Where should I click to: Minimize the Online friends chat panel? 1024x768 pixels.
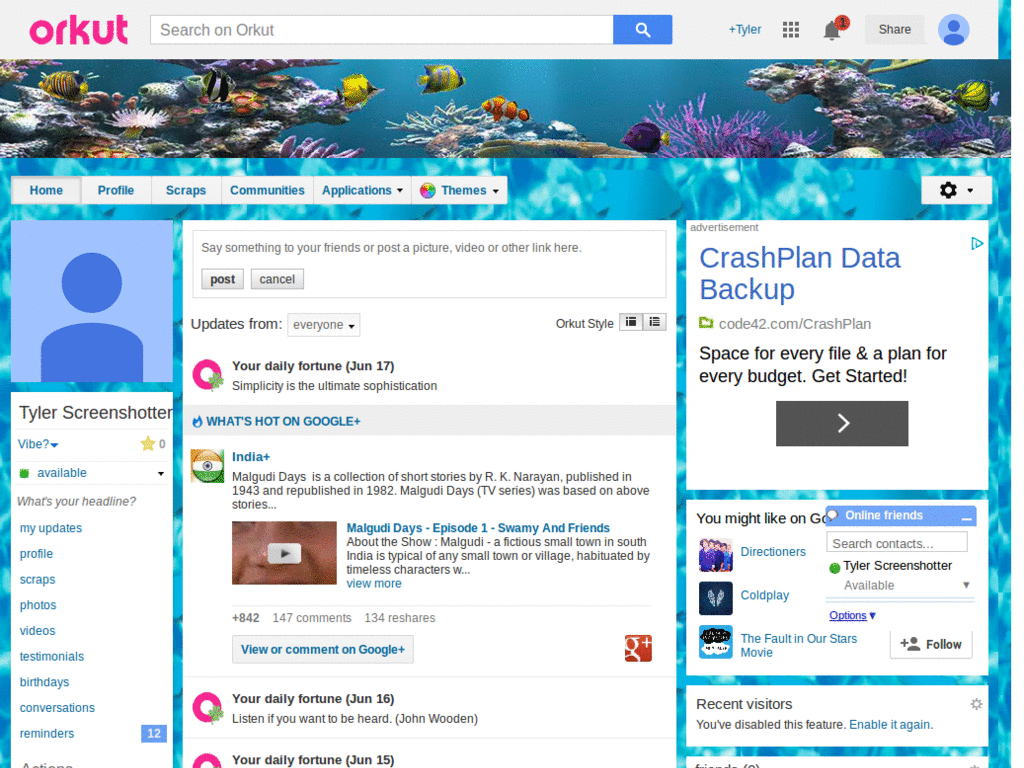click(966, 517)
